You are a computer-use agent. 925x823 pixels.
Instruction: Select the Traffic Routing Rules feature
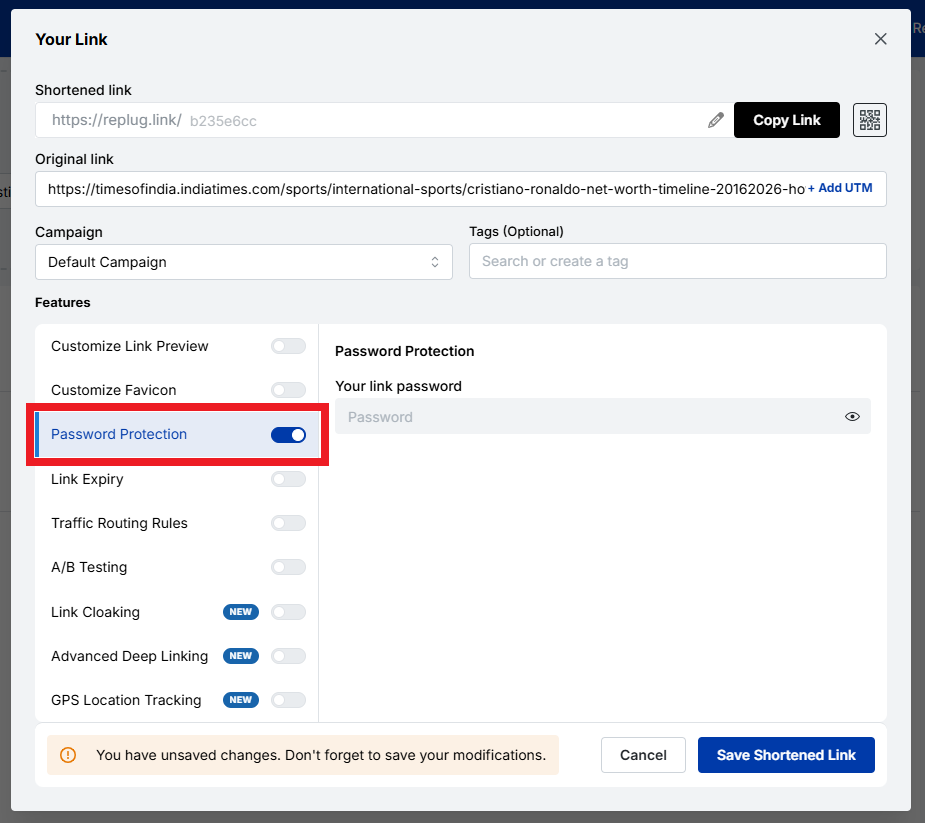coord(119,523)
